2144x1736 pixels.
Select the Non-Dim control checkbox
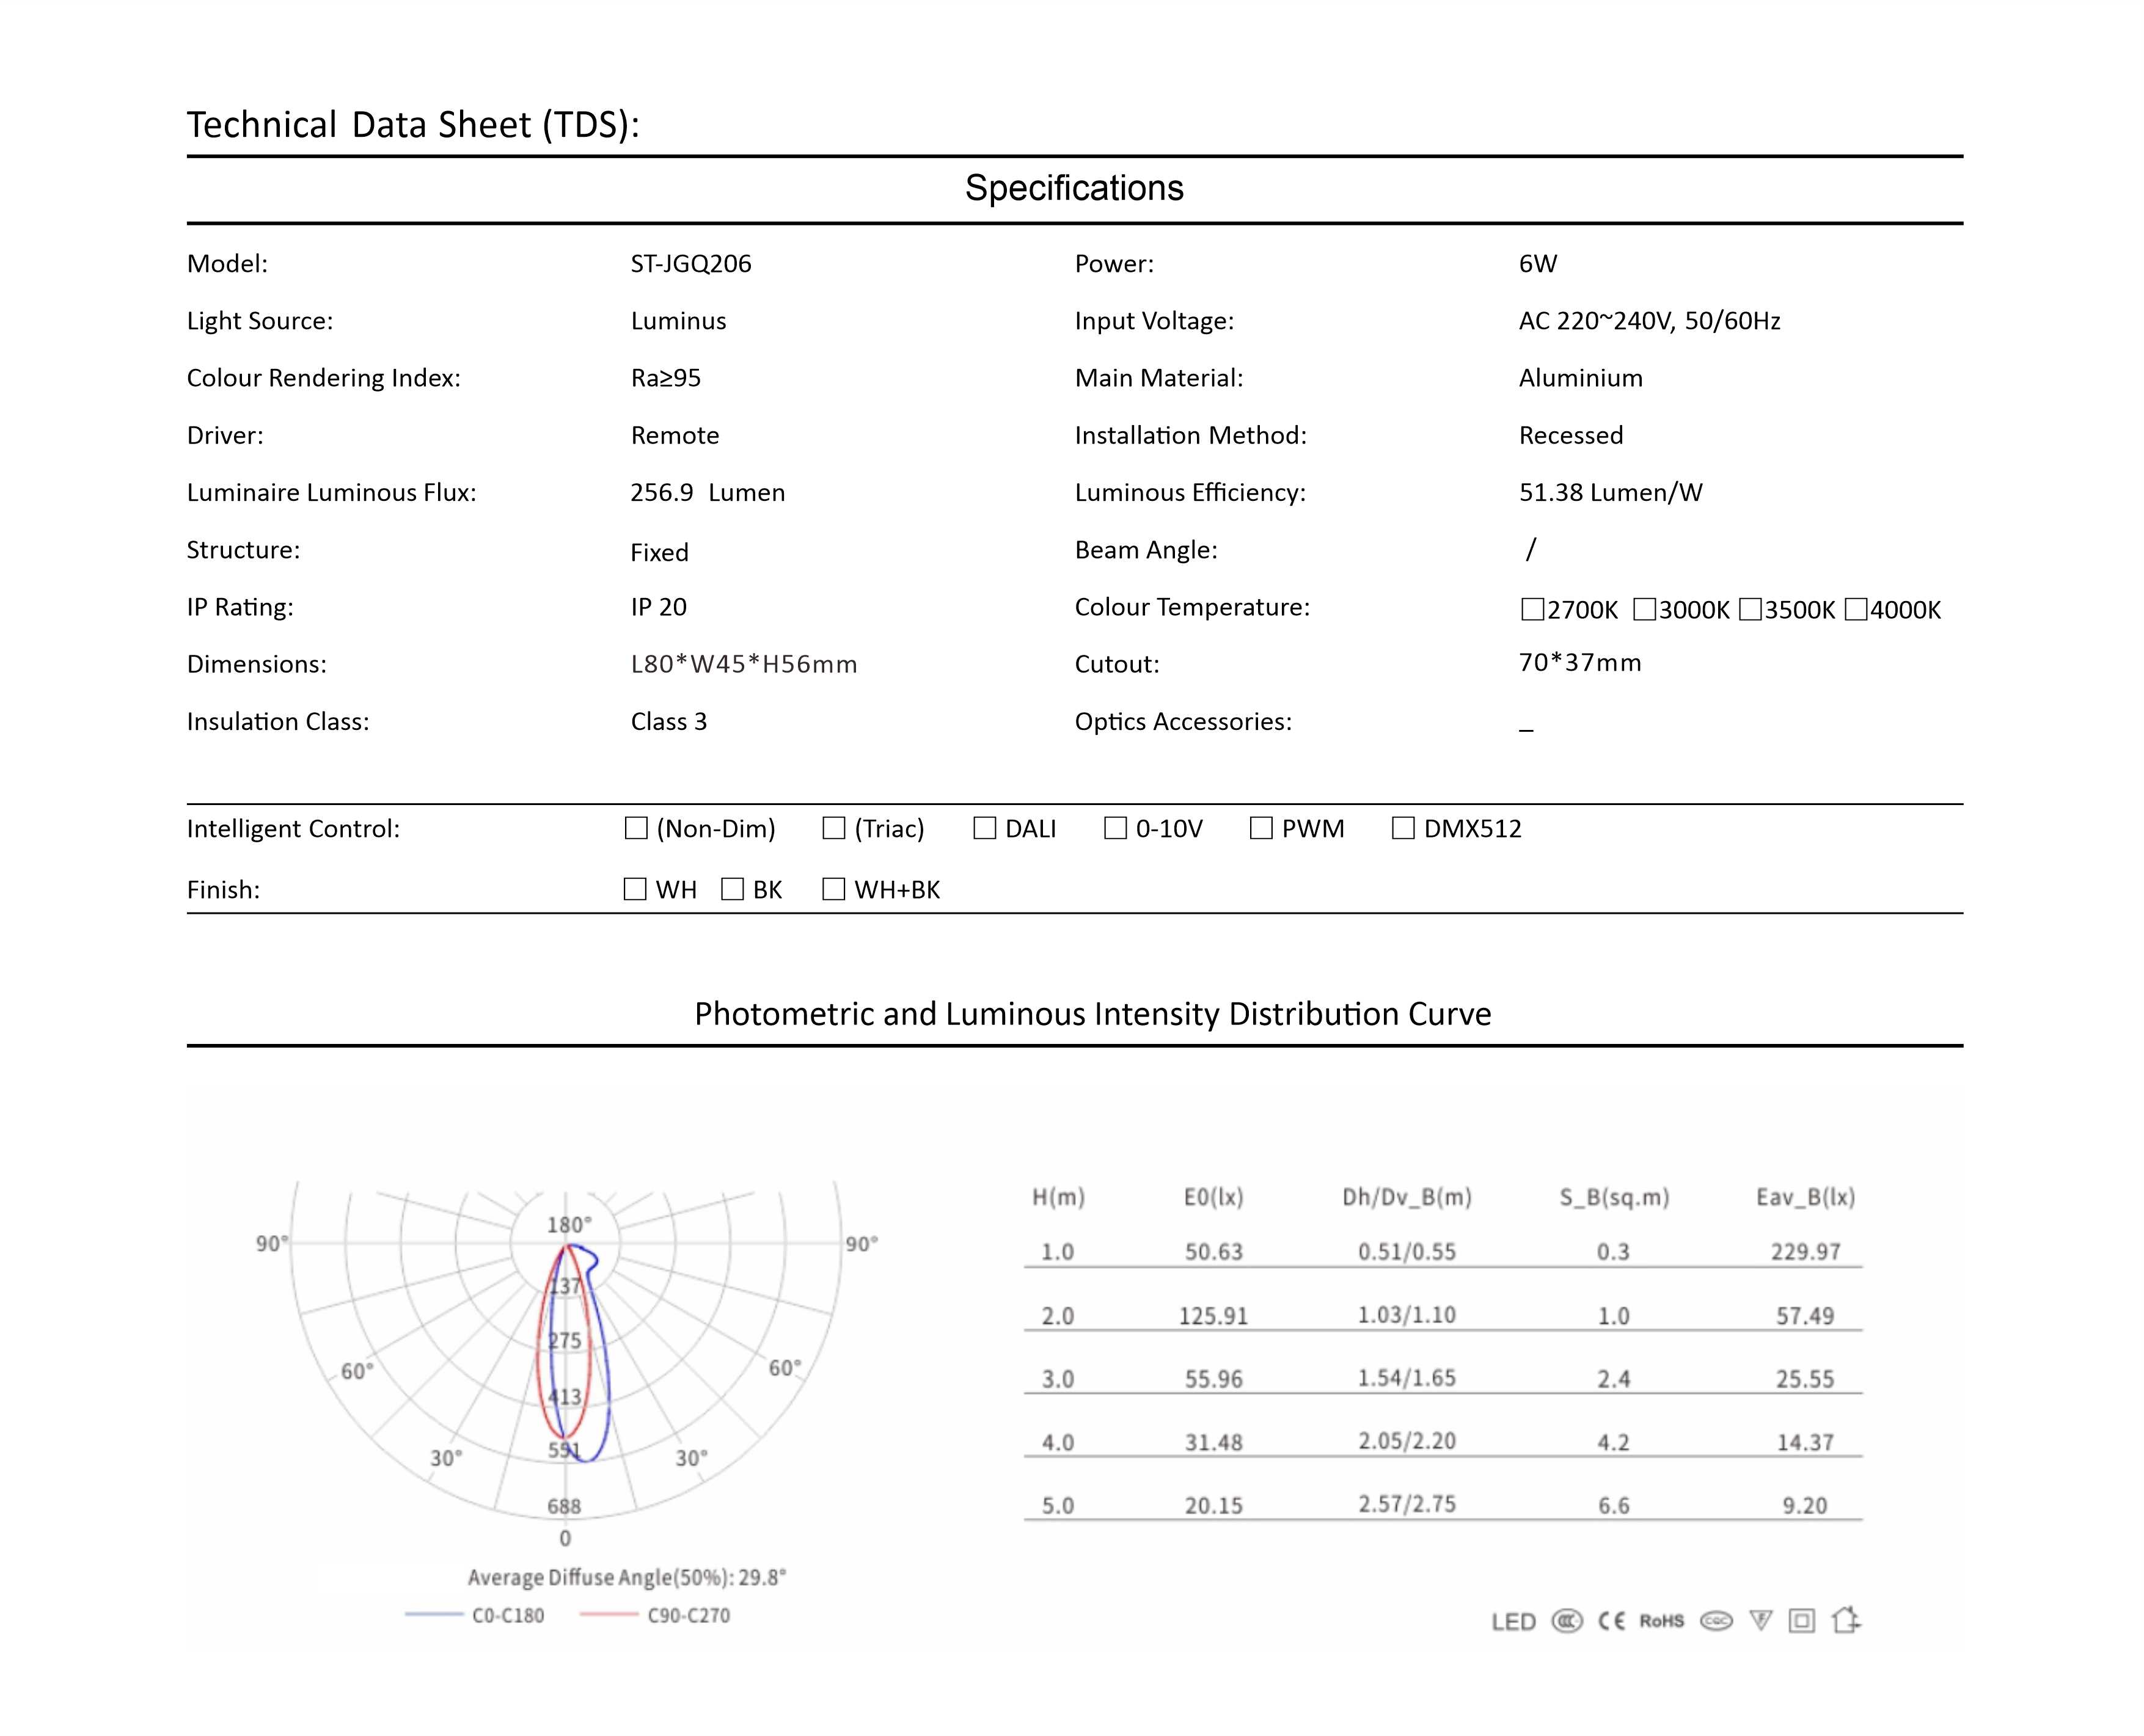pyautogui.click(x=636, y=828)
